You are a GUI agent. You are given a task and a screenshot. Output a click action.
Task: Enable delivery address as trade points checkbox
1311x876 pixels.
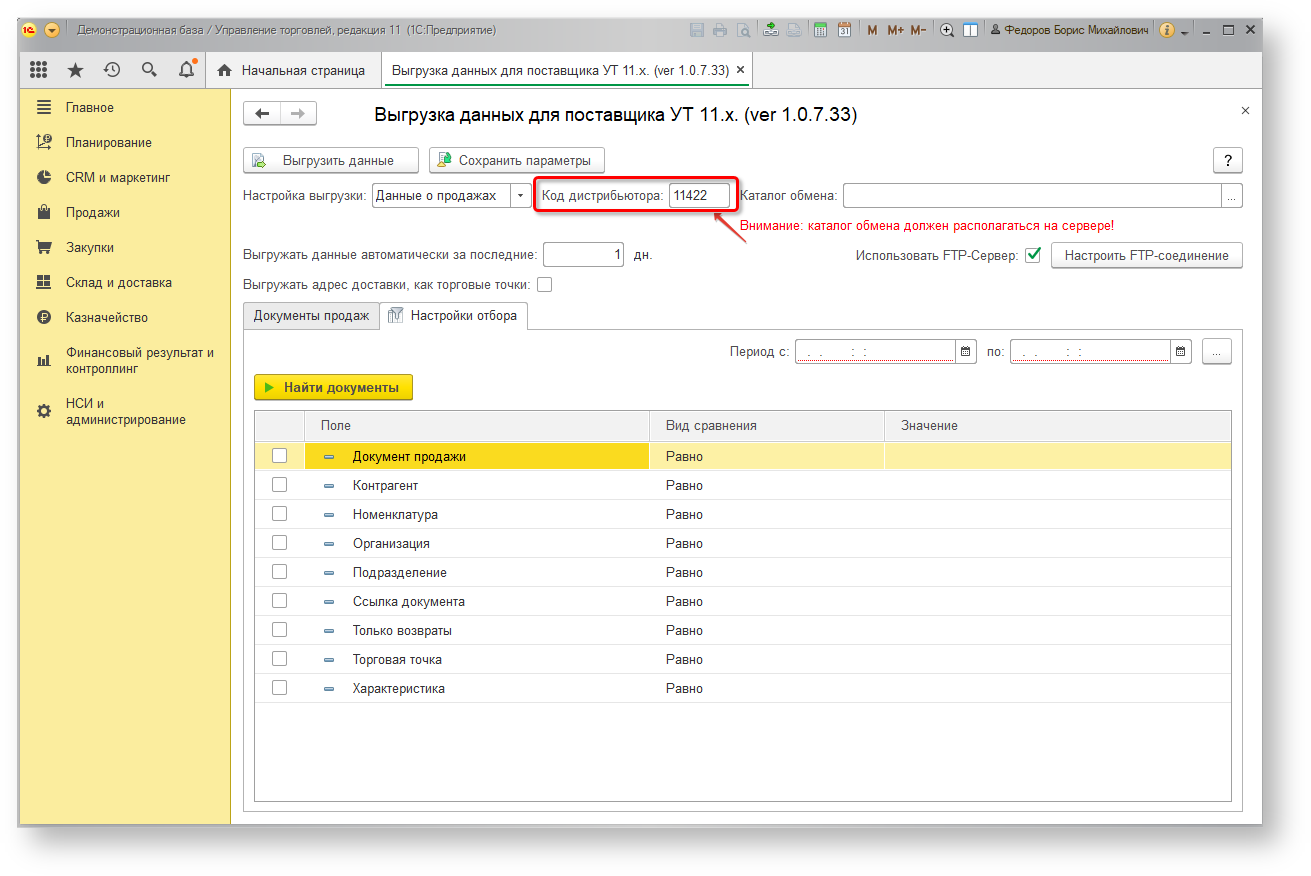click(544, 284)
